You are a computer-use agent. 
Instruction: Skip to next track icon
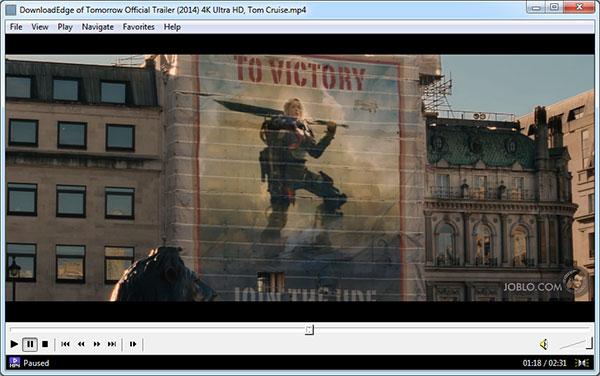(x=112, y=344)
